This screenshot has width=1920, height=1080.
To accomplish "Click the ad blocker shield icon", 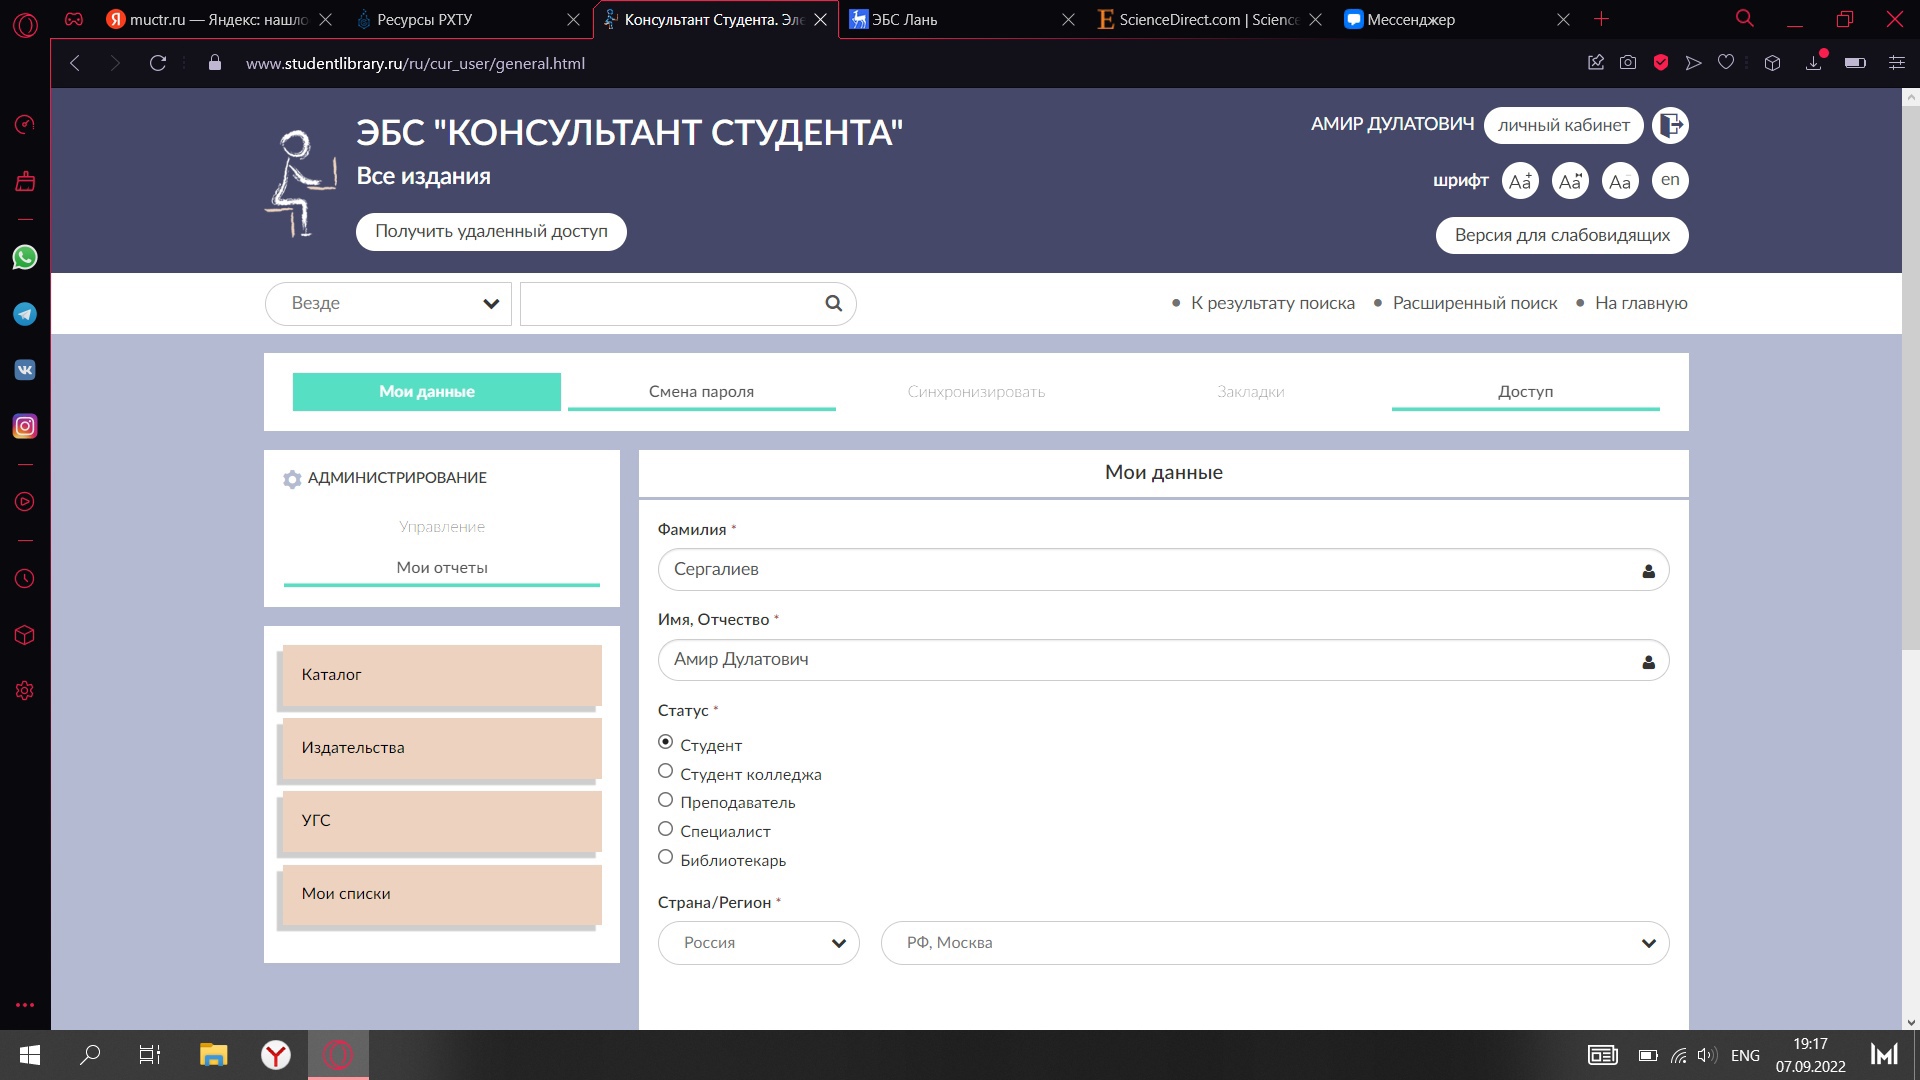I will tap(1661, 63).
